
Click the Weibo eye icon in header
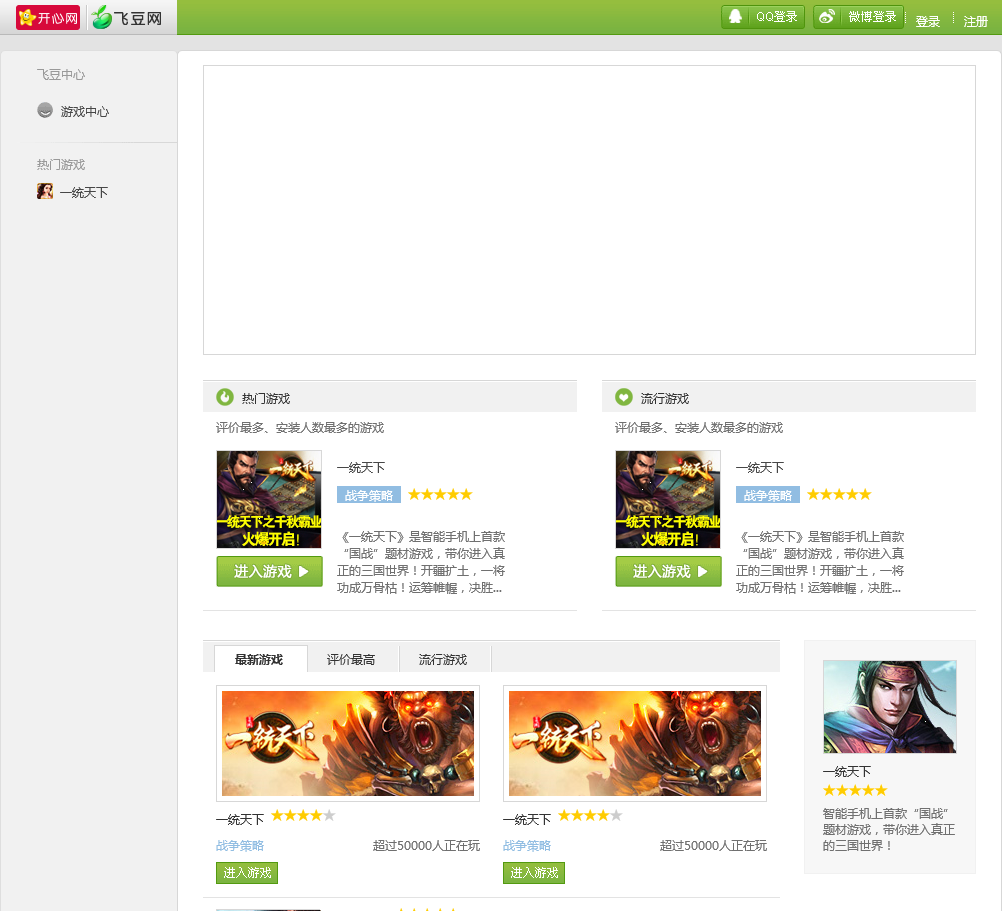[x=827, y=16]
